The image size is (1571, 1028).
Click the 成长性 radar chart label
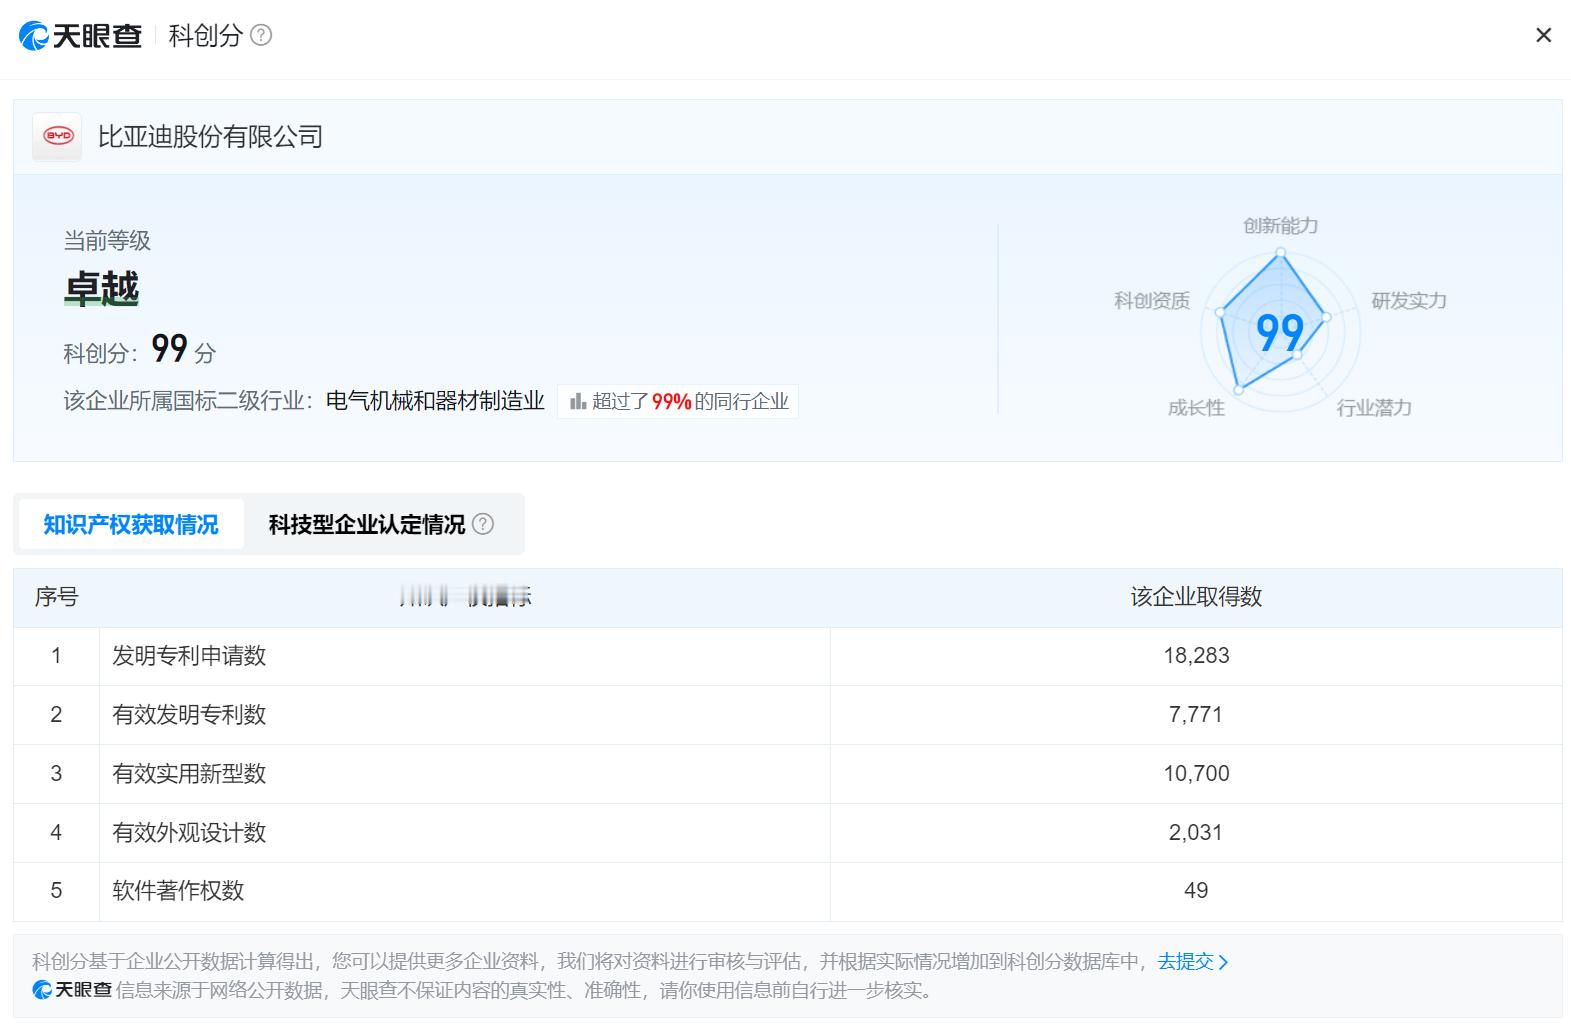coord(1196,408)
